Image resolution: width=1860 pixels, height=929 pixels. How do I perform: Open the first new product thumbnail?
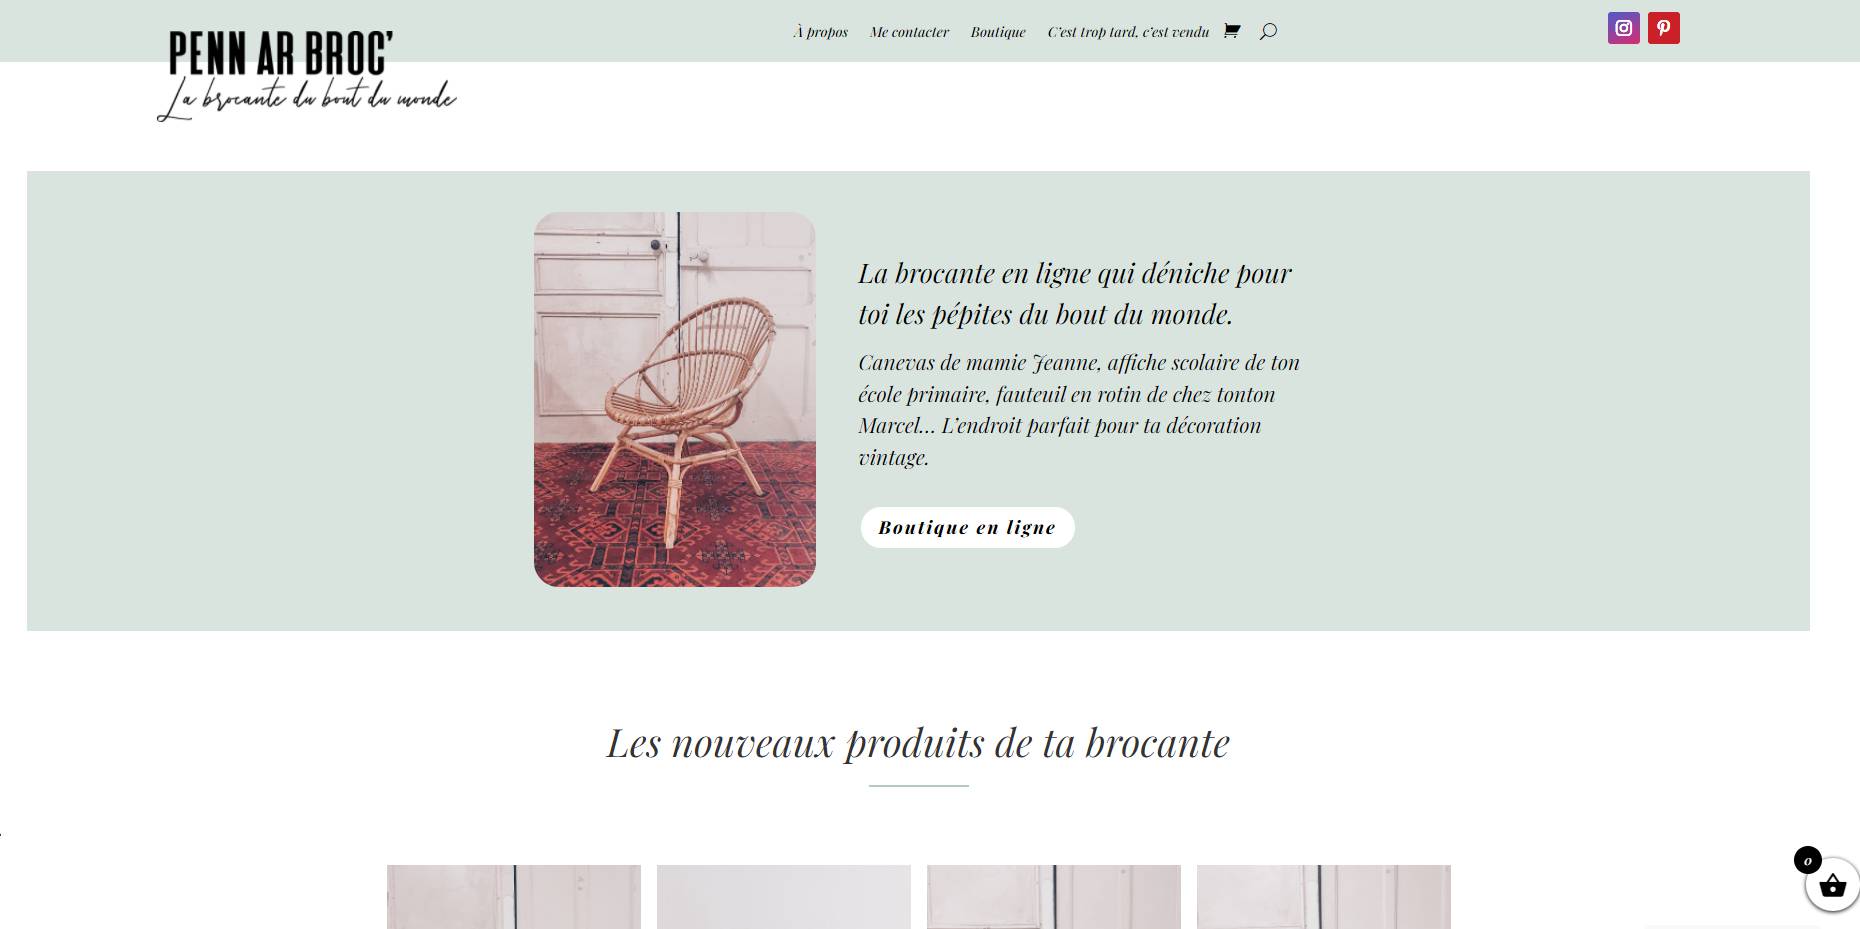click(514, 897)
